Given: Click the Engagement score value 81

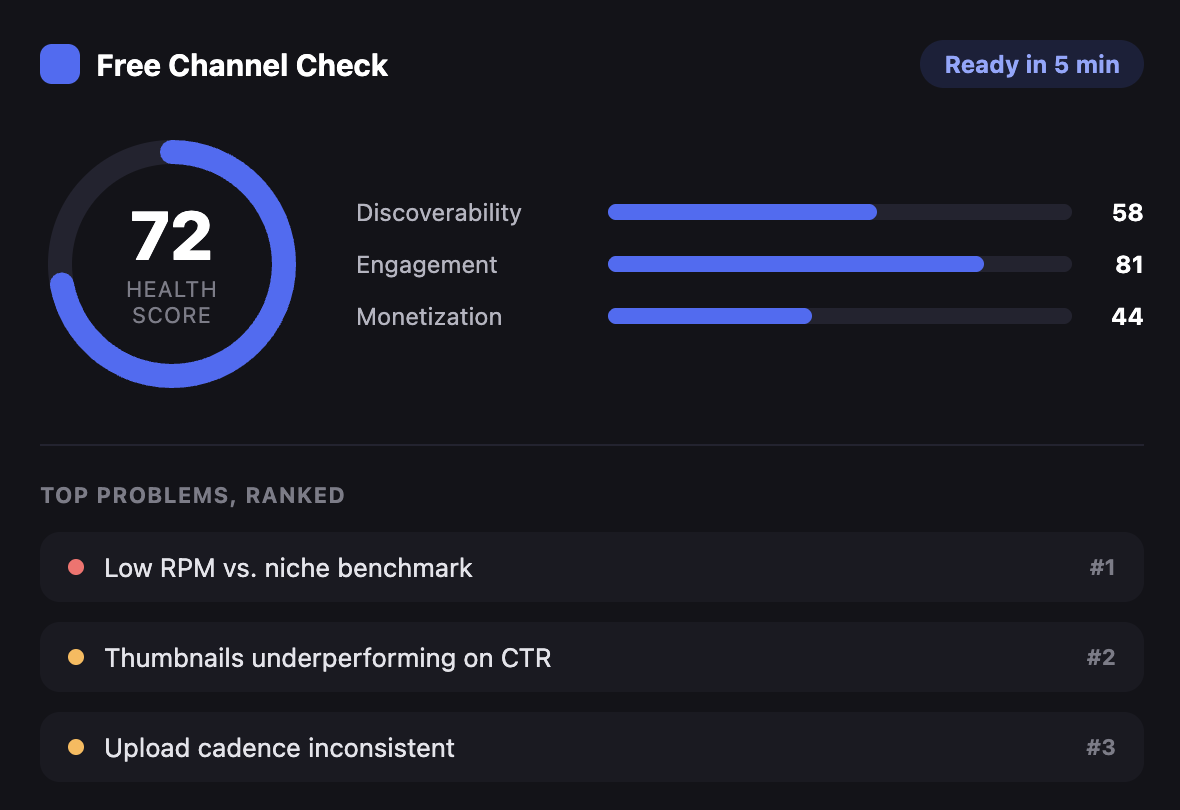Looking at the screenshot, I should [x=1129, y=265].
